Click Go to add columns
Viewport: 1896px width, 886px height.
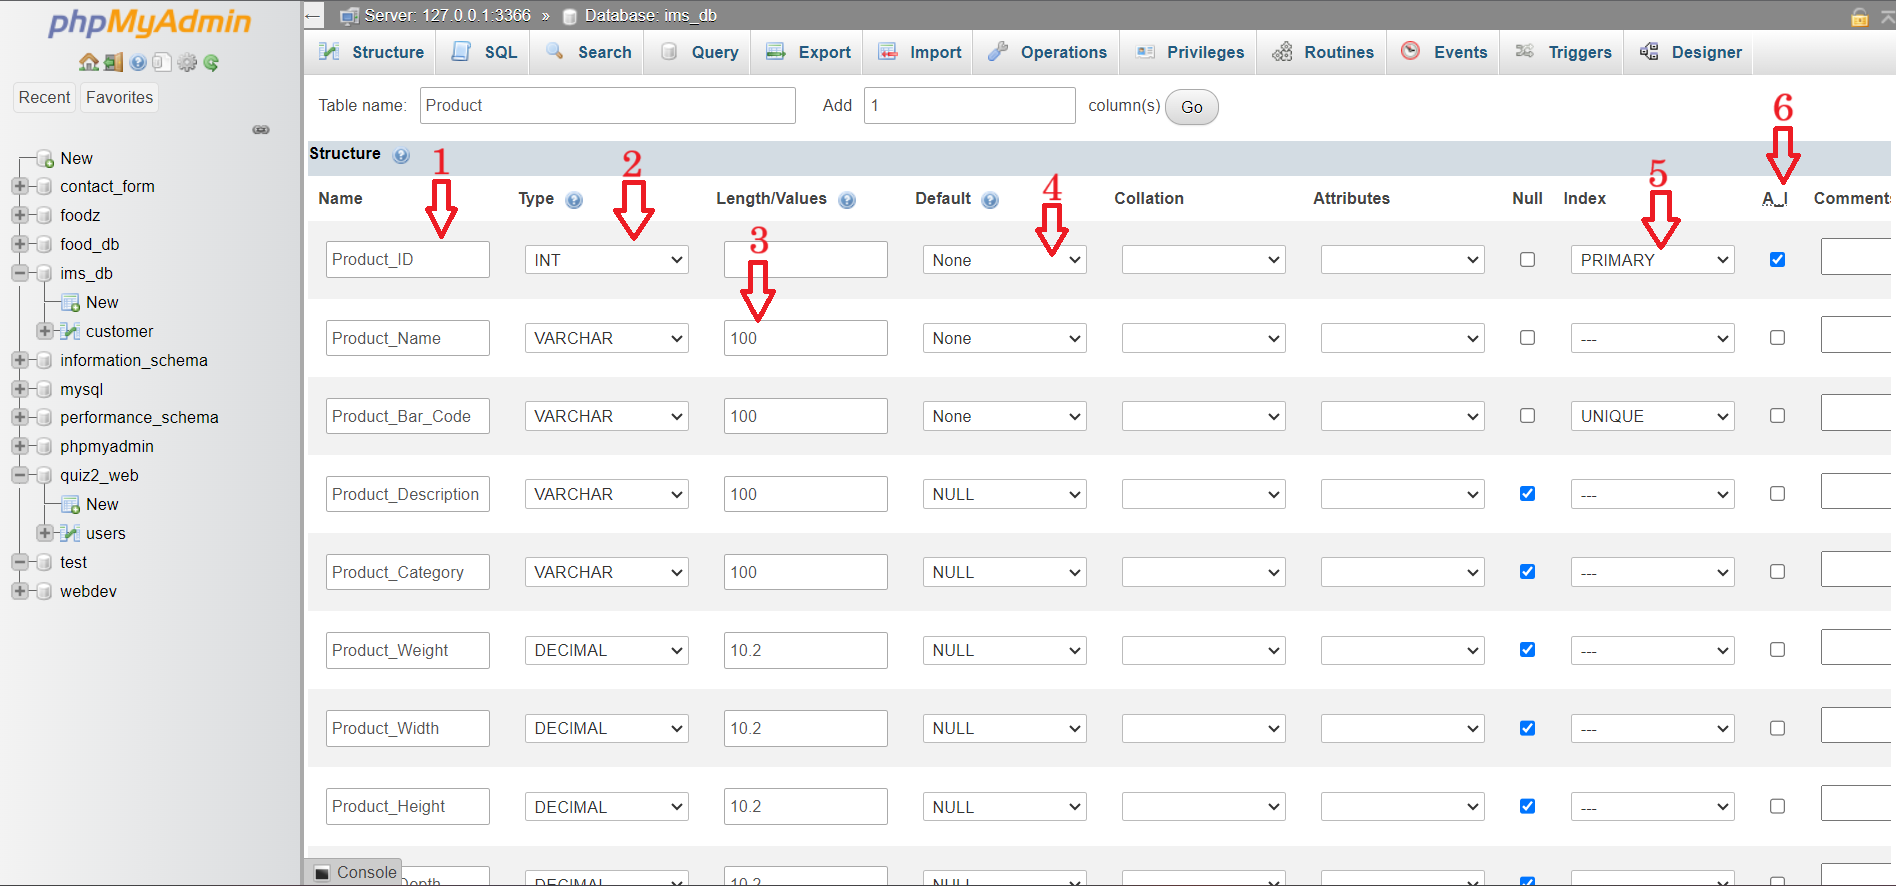click(x=1192, y=107)
